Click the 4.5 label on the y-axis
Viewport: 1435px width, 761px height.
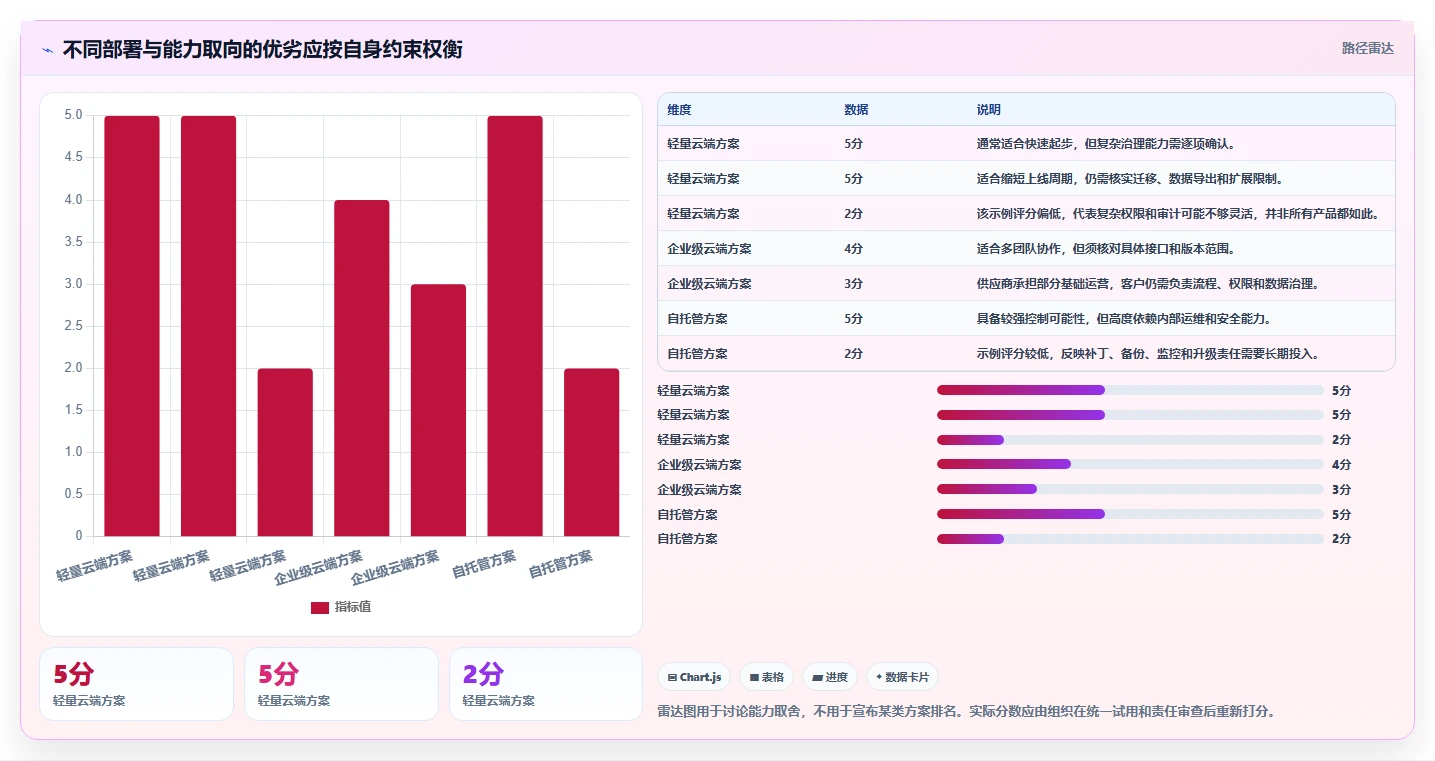pyautogui.click(x=74, y=157)
